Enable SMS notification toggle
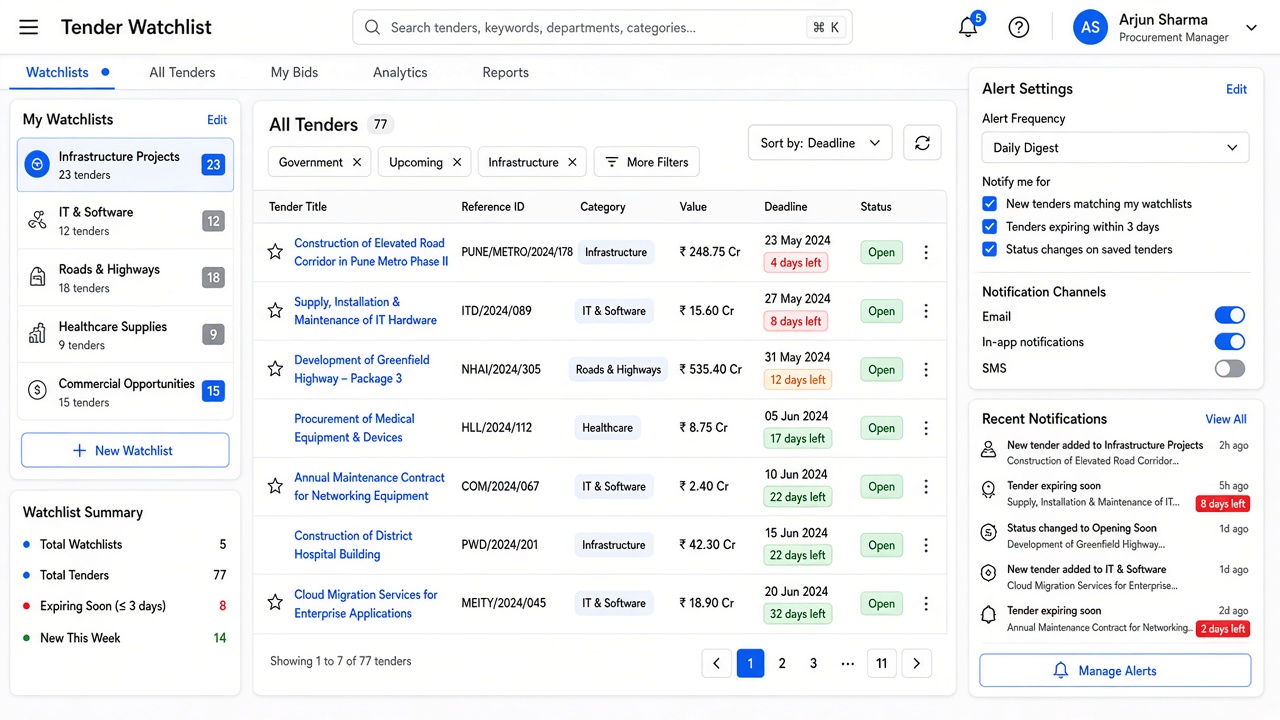This screenshot has width=1280, height=720. (x=1230, y=369)
